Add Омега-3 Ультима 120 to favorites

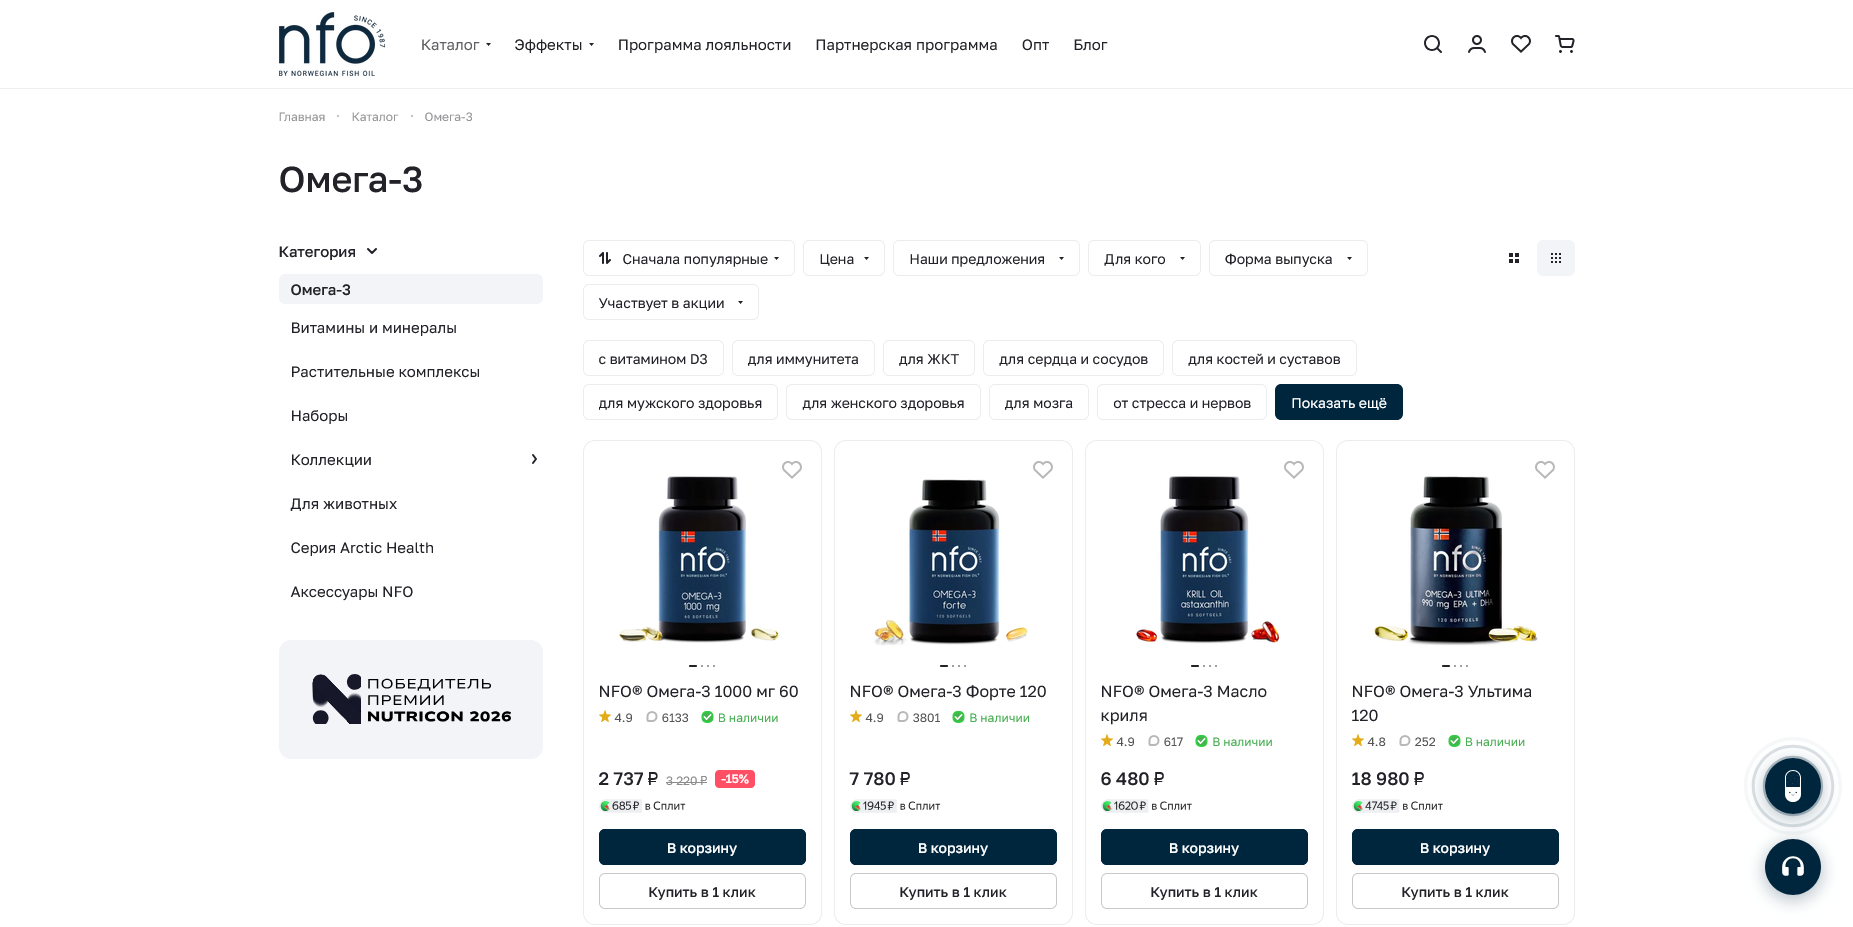[1545, 469]
